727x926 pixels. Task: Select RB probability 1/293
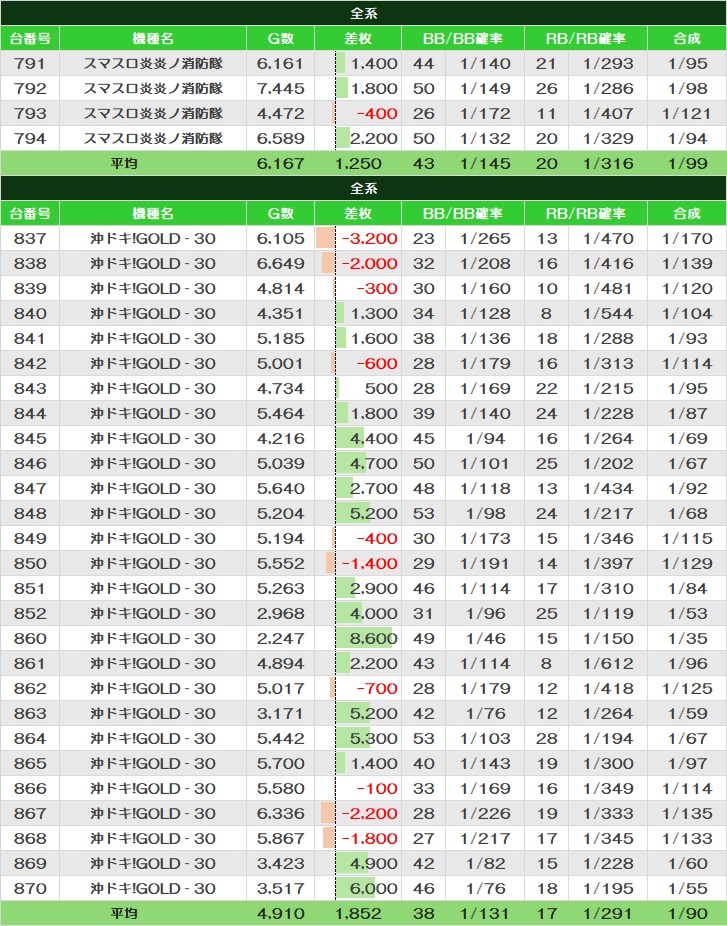click(608, 63)
